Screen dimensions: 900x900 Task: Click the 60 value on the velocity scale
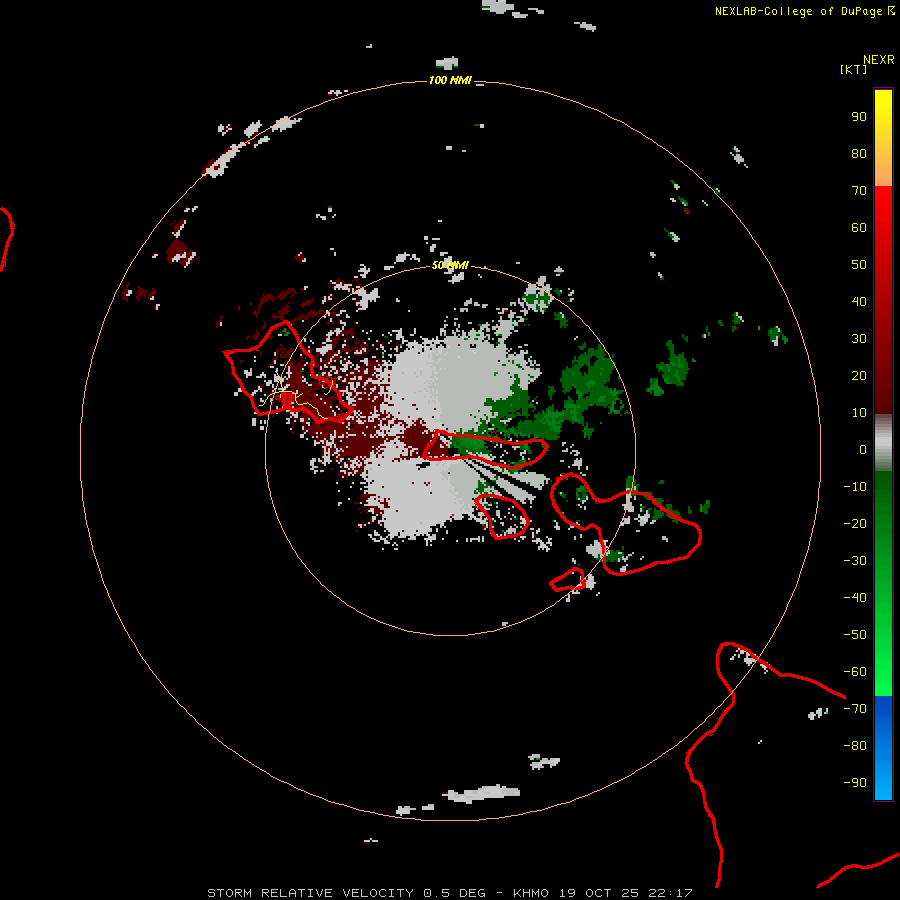[859, 228]
